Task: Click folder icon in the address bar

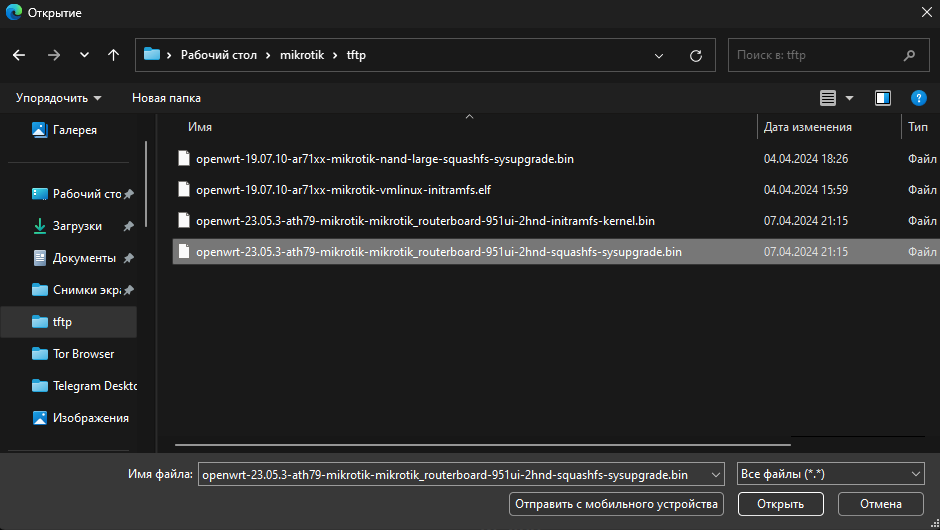Action: [152, 55]
